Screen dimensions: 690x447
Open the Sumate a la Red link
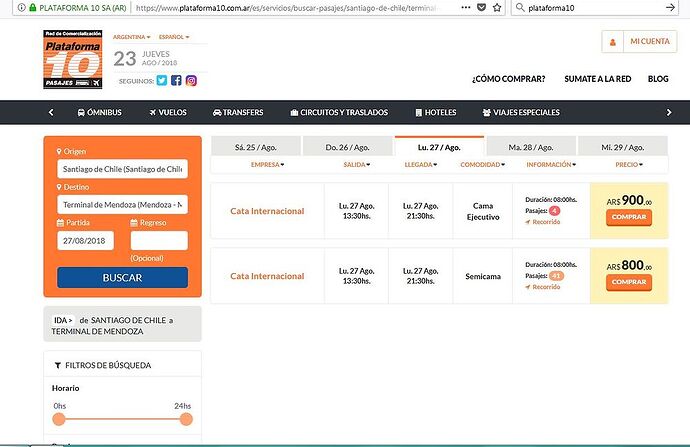point(598,79)
